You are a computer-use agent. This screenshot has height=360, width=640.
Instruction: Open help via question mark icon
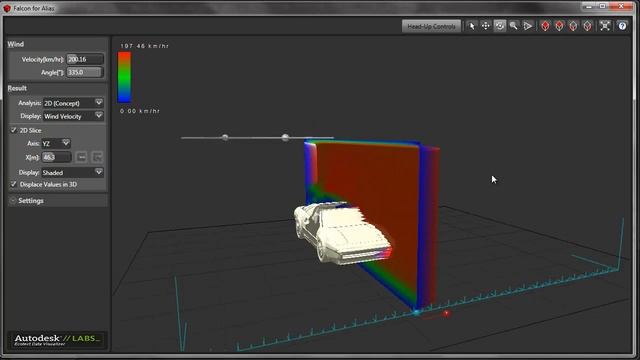coord(622,26)
